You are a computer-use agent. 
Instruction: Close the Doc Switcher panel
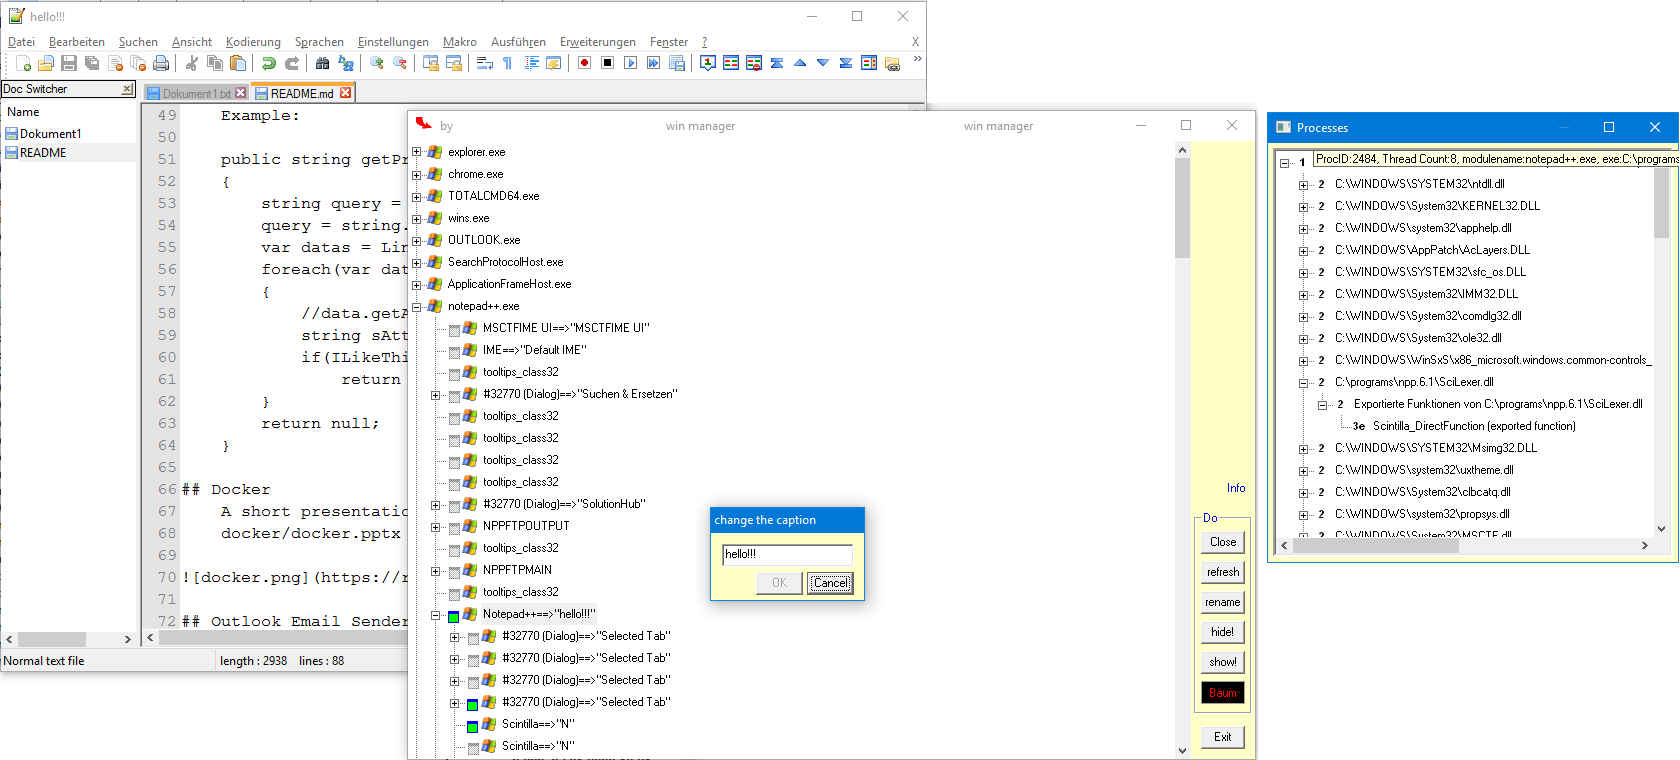tap(127, 89)
